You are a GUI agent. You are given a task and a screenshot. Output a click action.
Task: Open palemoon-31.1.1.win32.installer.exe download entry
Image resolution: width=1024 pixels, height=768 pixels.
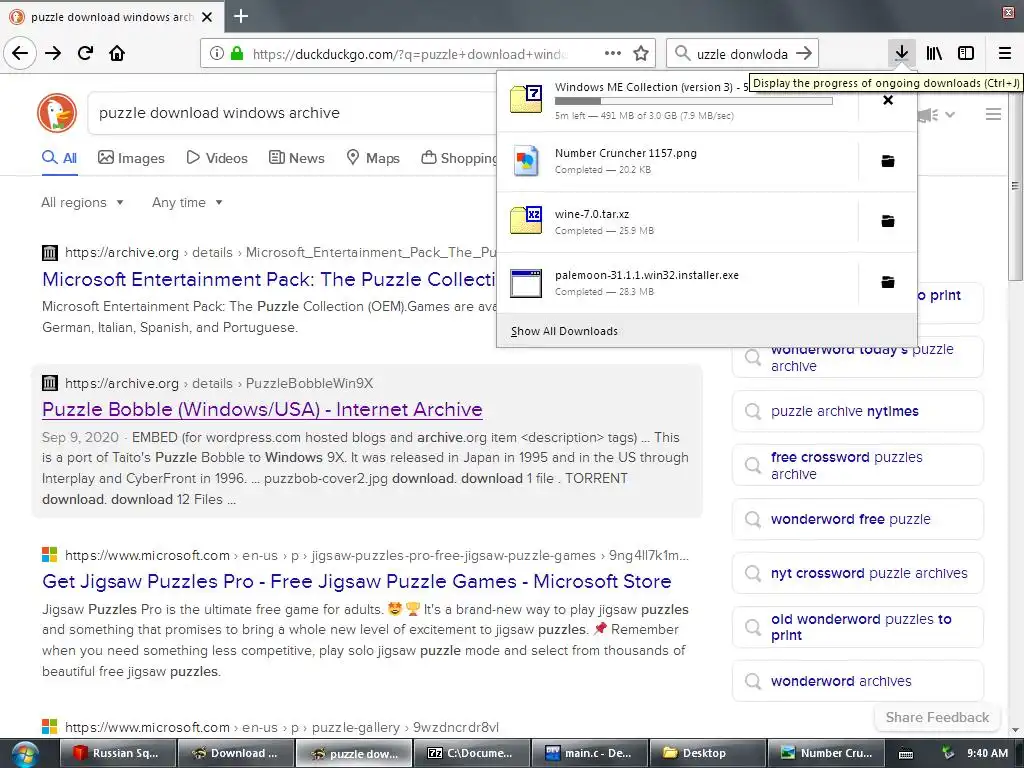[x=677, y=282]
